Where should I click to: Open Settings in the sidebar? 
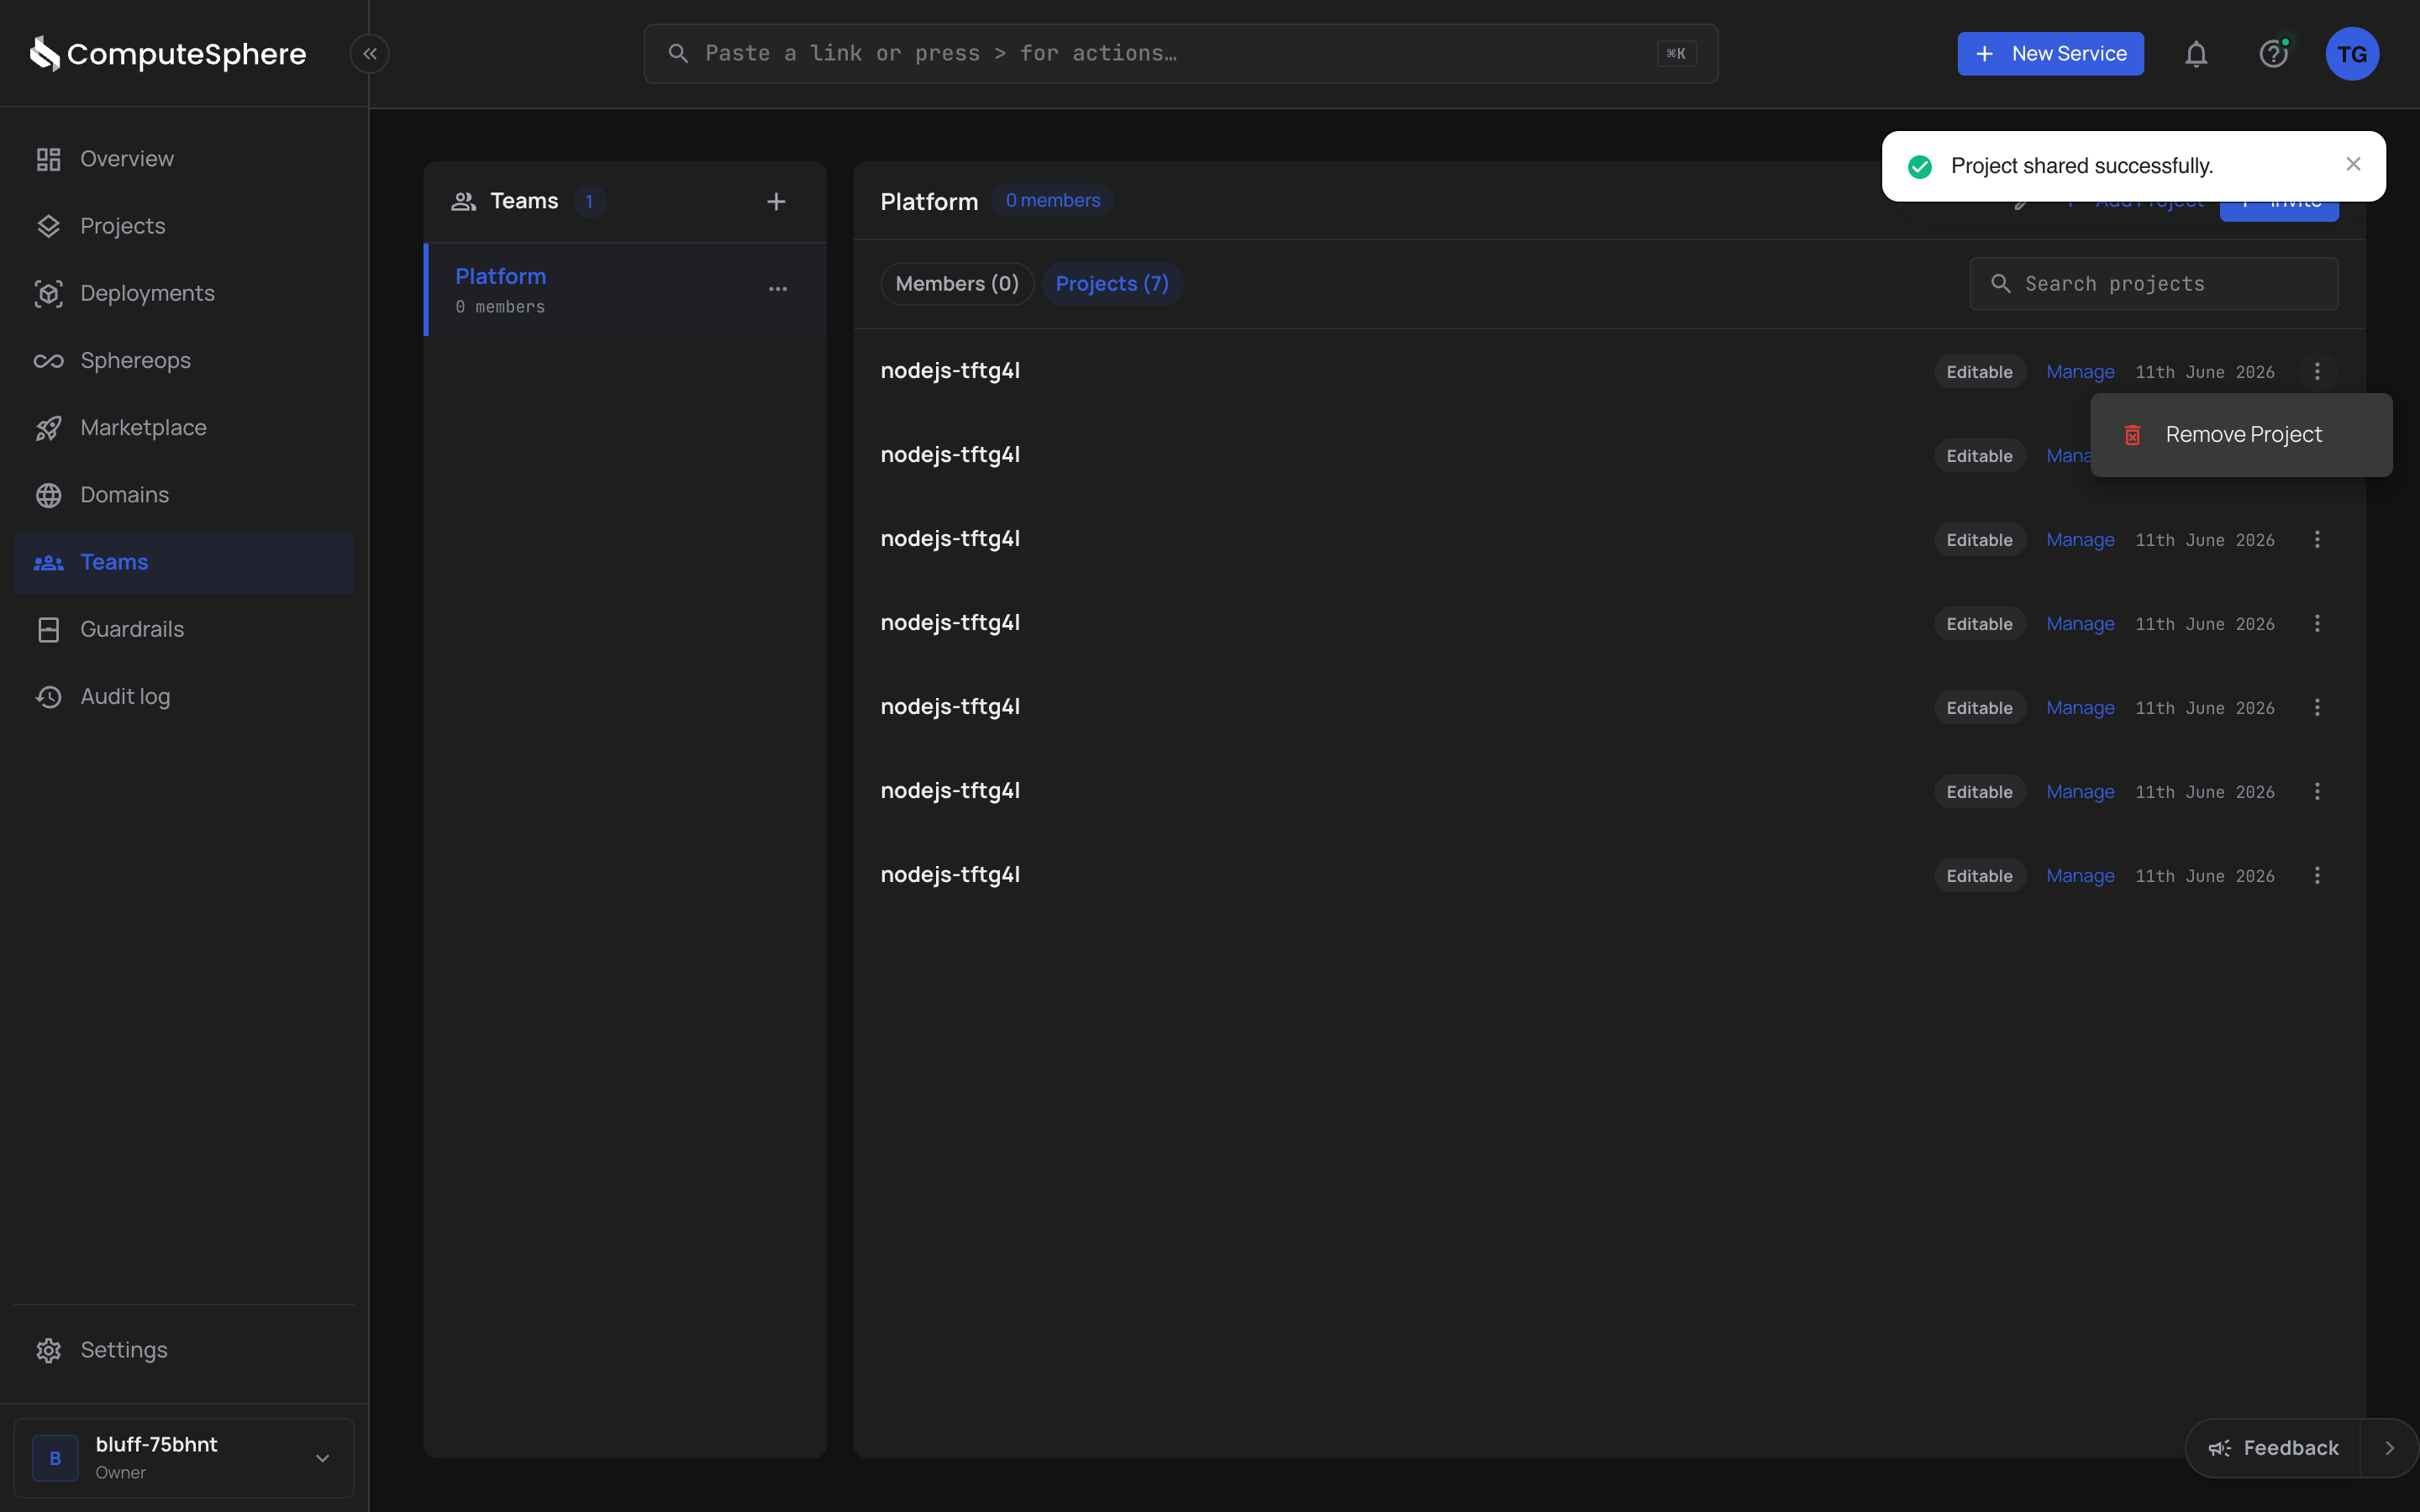click(x=184, y=1350)
